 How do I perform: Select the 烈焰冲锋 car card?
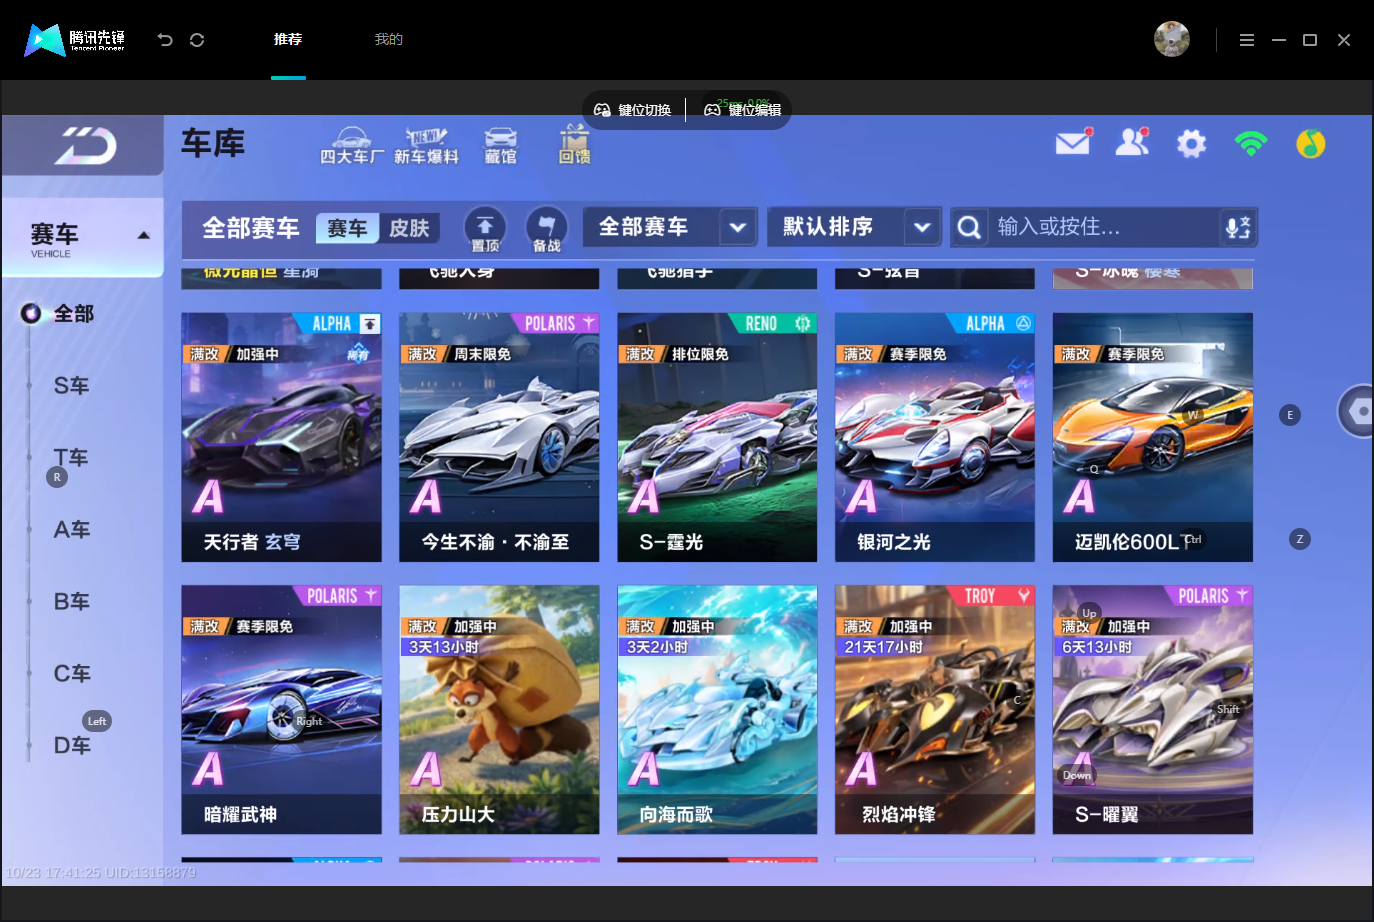(x=935, y=710)
